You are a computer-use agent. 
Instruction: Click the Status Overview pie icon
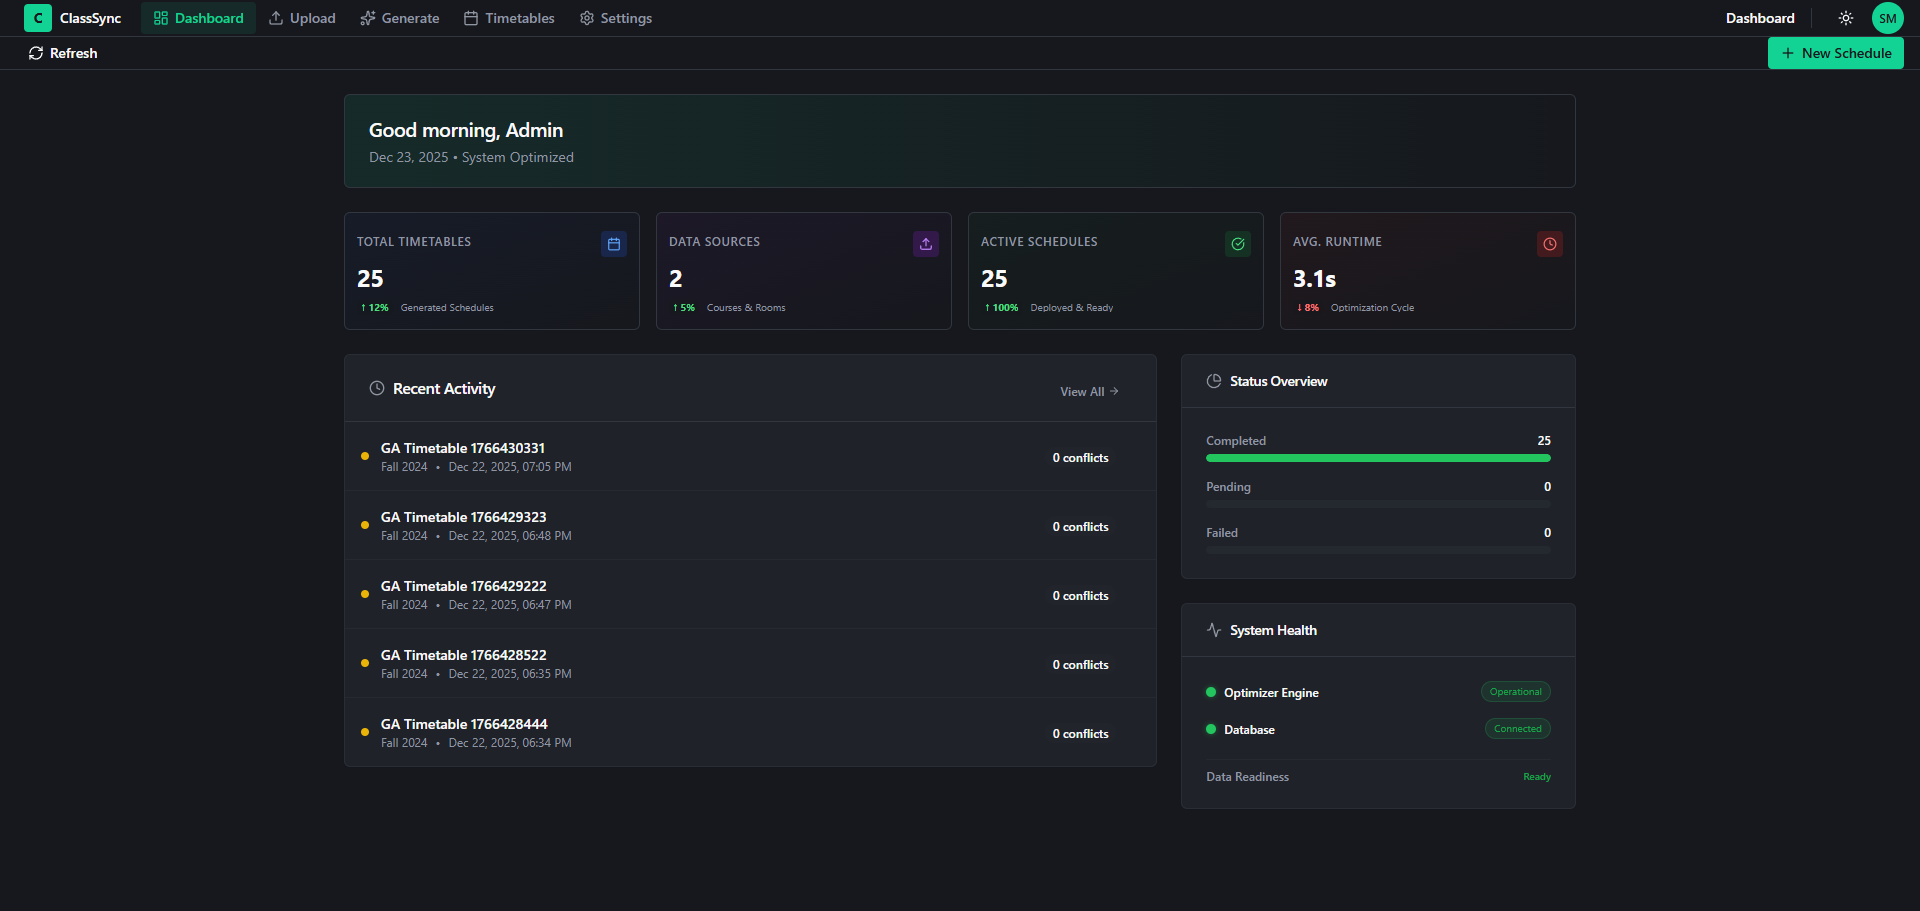point(1214,381)
